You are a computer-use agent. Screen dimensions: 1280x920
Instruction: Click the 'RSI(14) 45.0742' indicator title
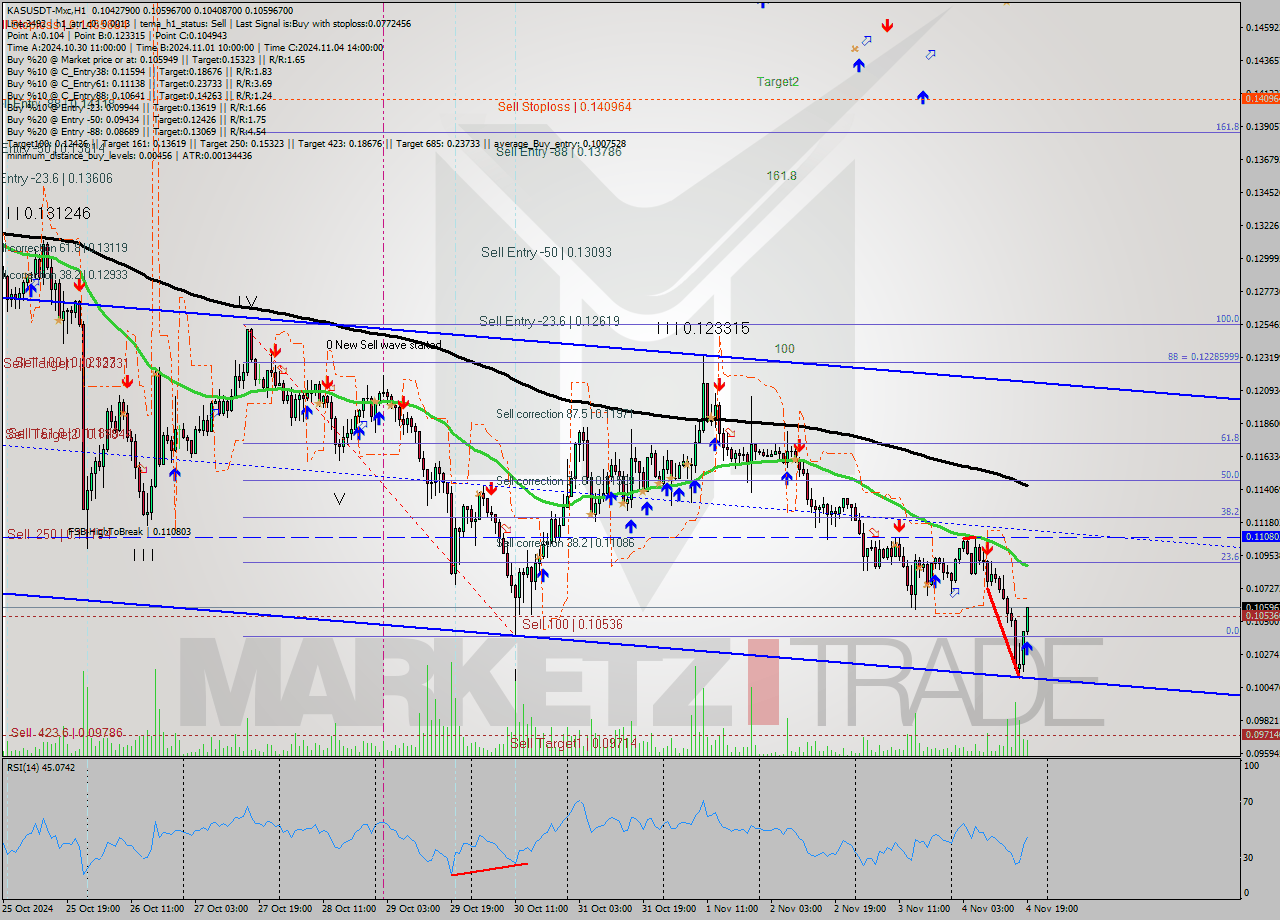41,767
